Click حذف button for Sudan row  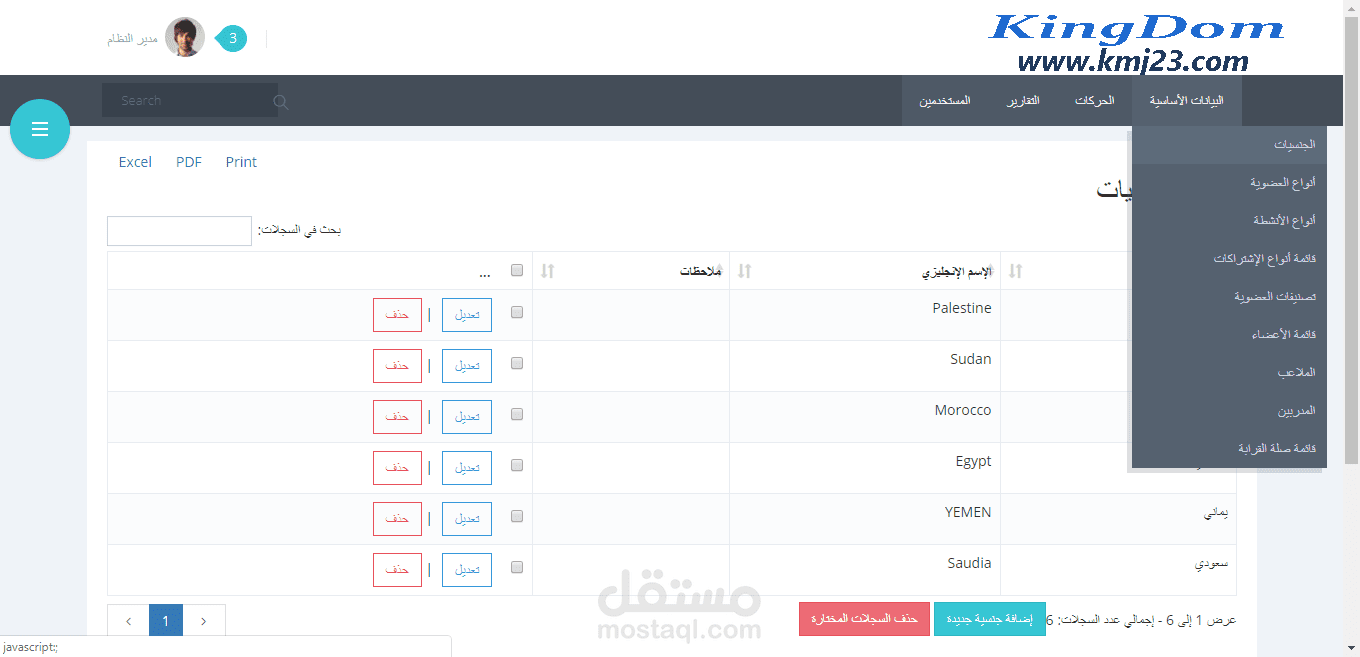(397, 365)
